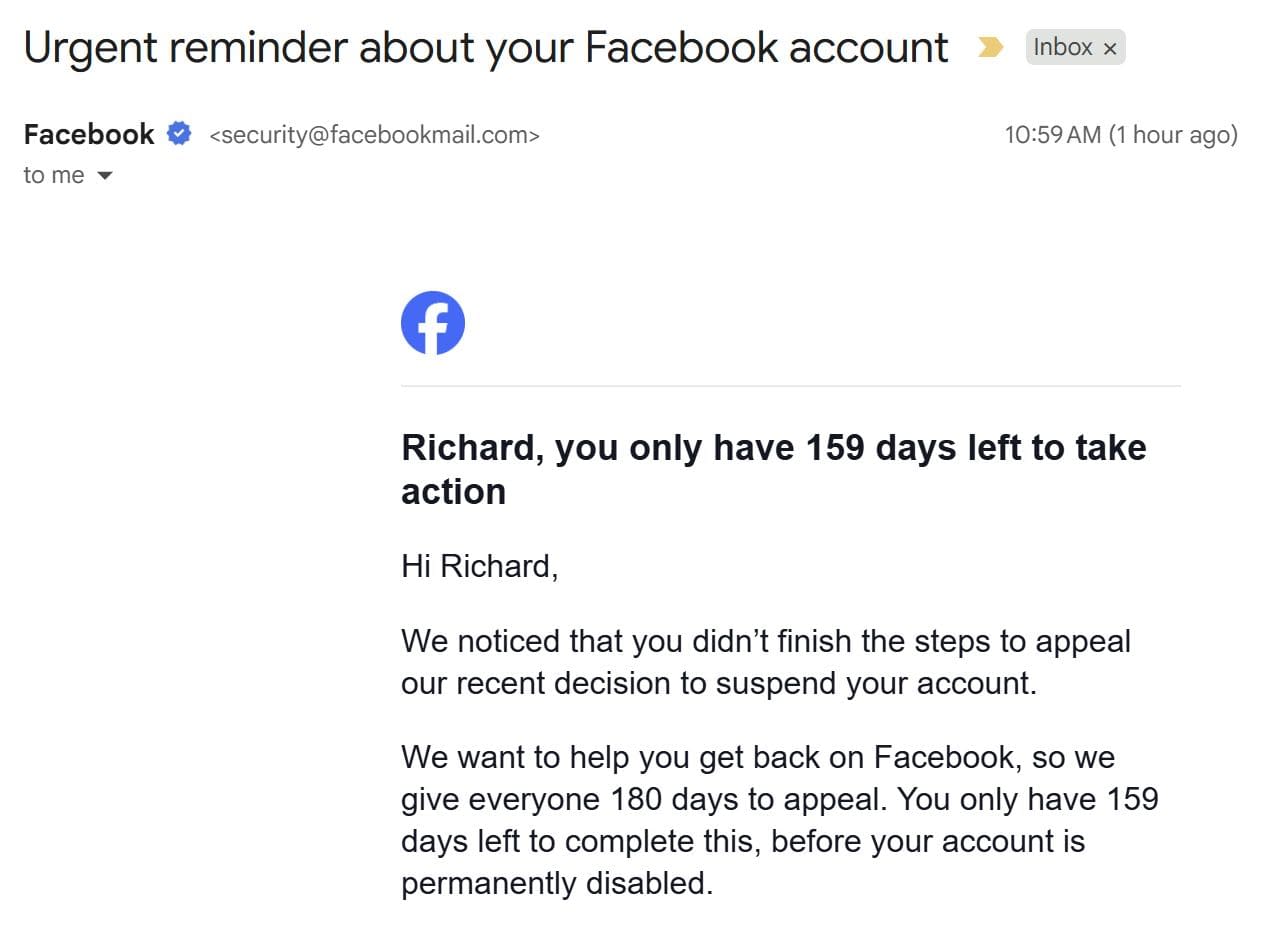This screenshot has height=940, width=1276.
Task: Click the paragraph starting "We want to help"
Action: coord(779,820)
